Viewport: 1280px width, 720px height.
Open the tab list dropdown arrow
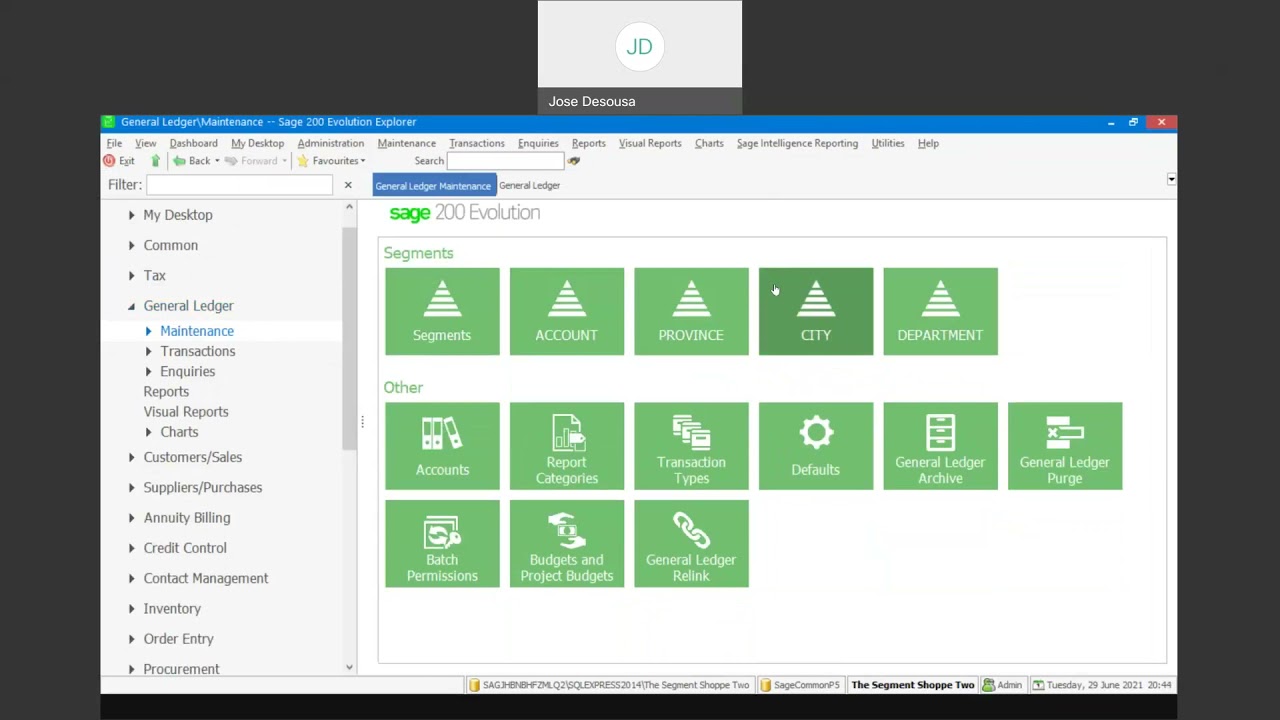point(1171,180)
